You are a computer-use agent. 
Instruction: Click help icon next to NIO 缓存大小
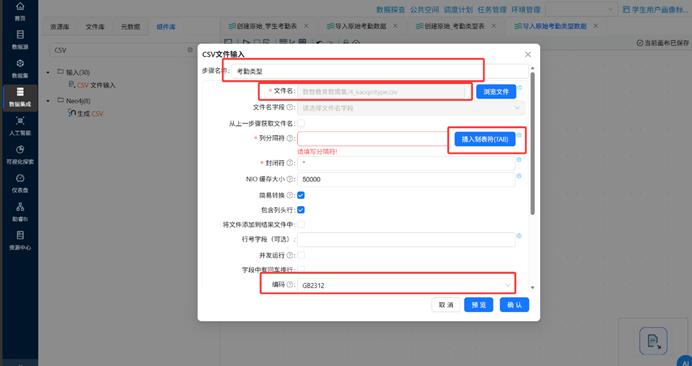290,179
